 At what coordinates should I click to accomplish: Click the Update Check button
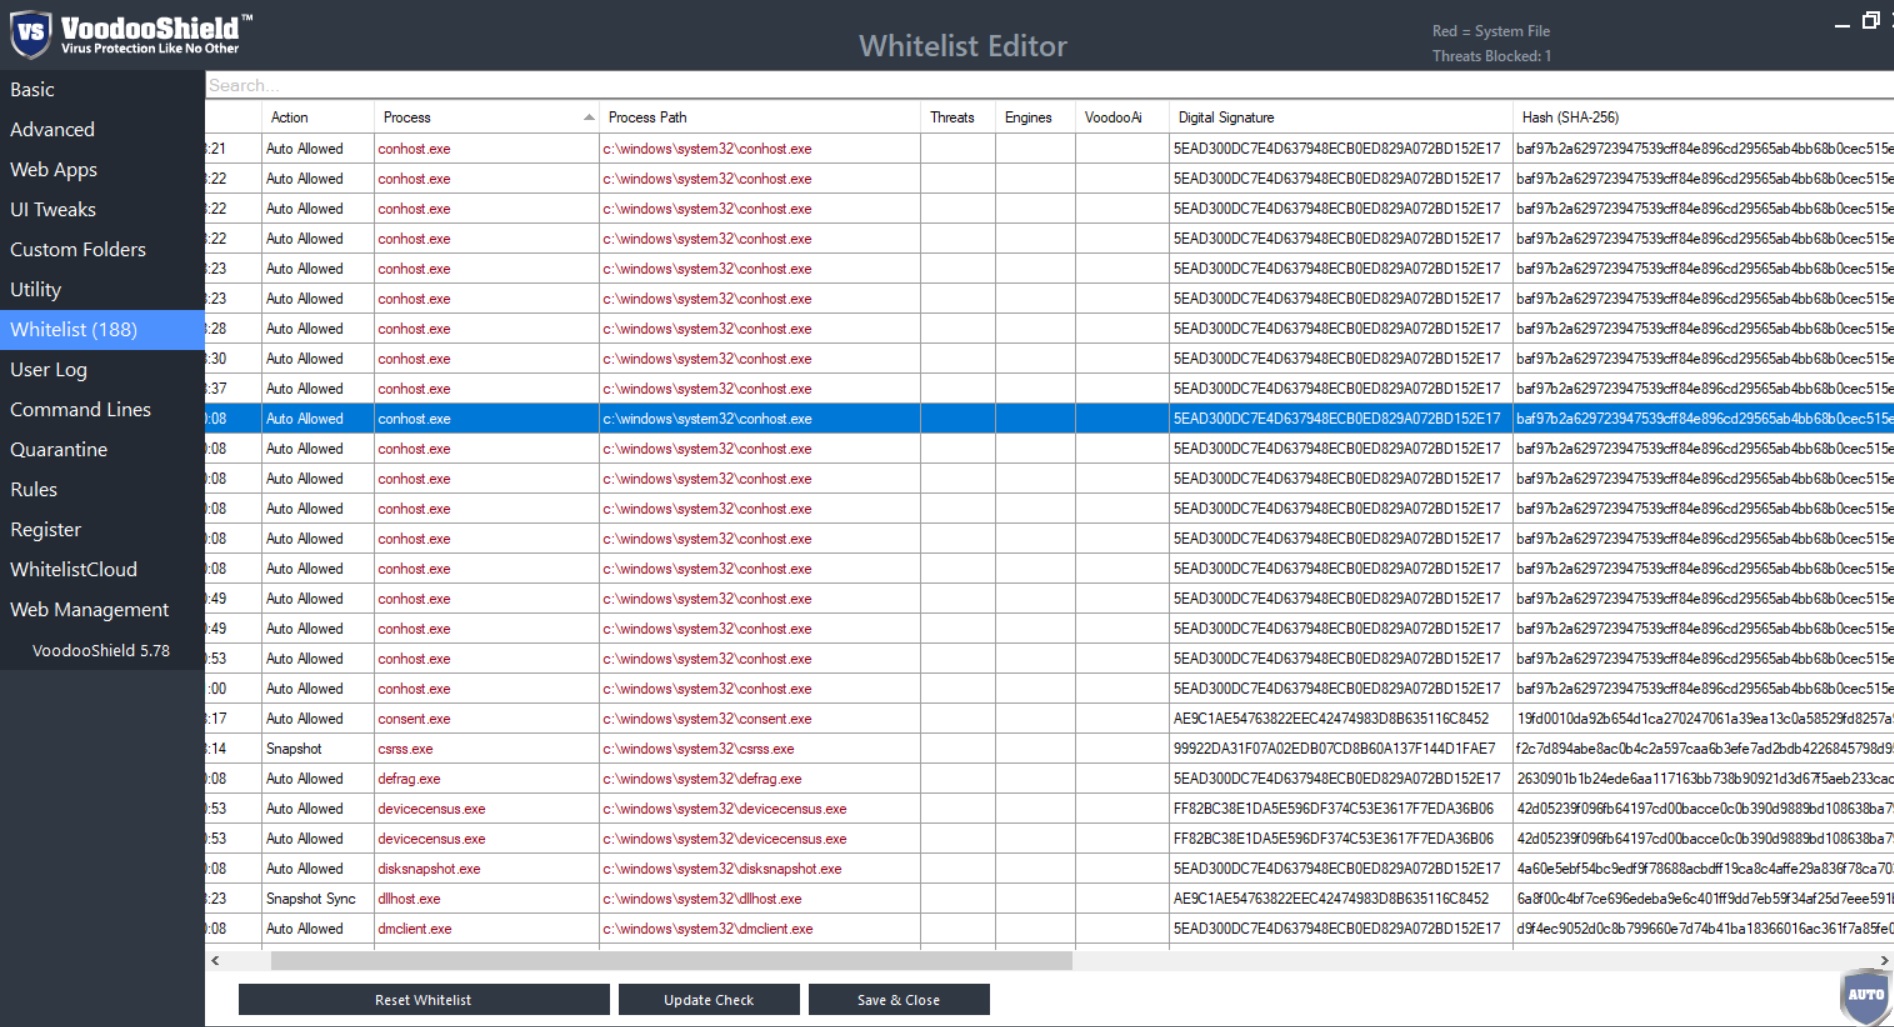click(709, 1000)
